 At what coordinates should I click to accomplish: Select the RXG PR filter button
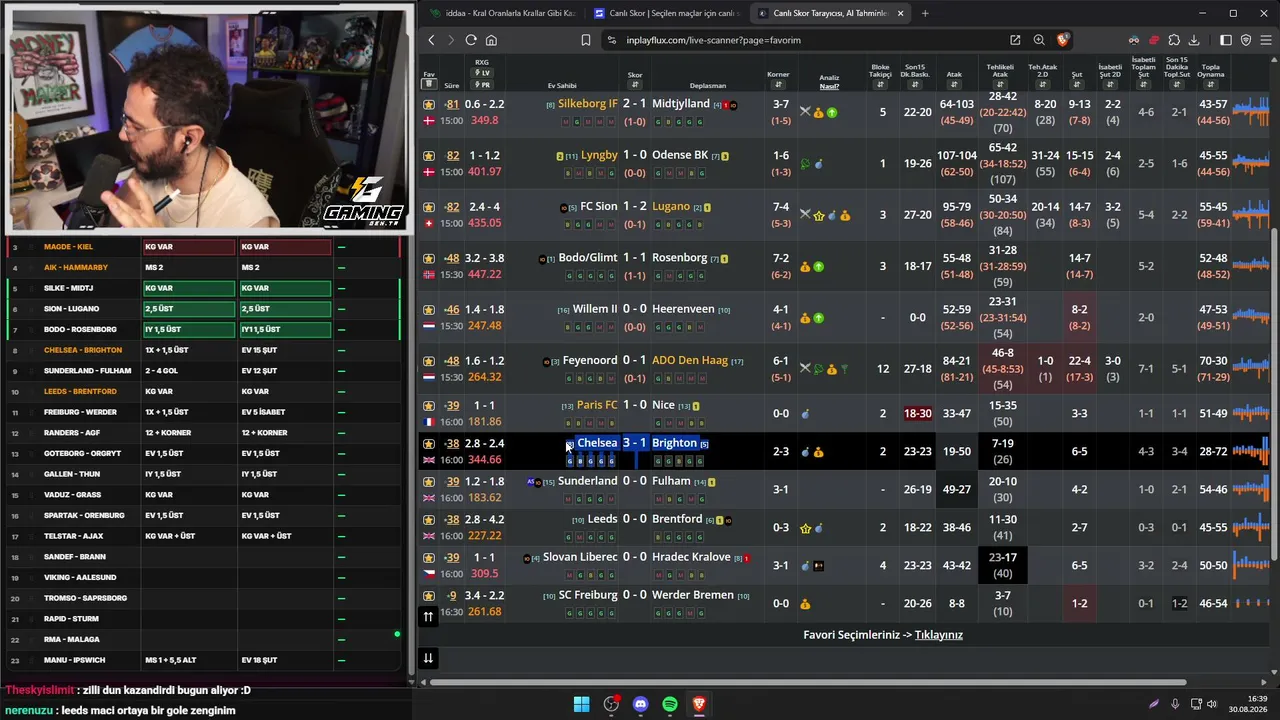pos(482,85)
